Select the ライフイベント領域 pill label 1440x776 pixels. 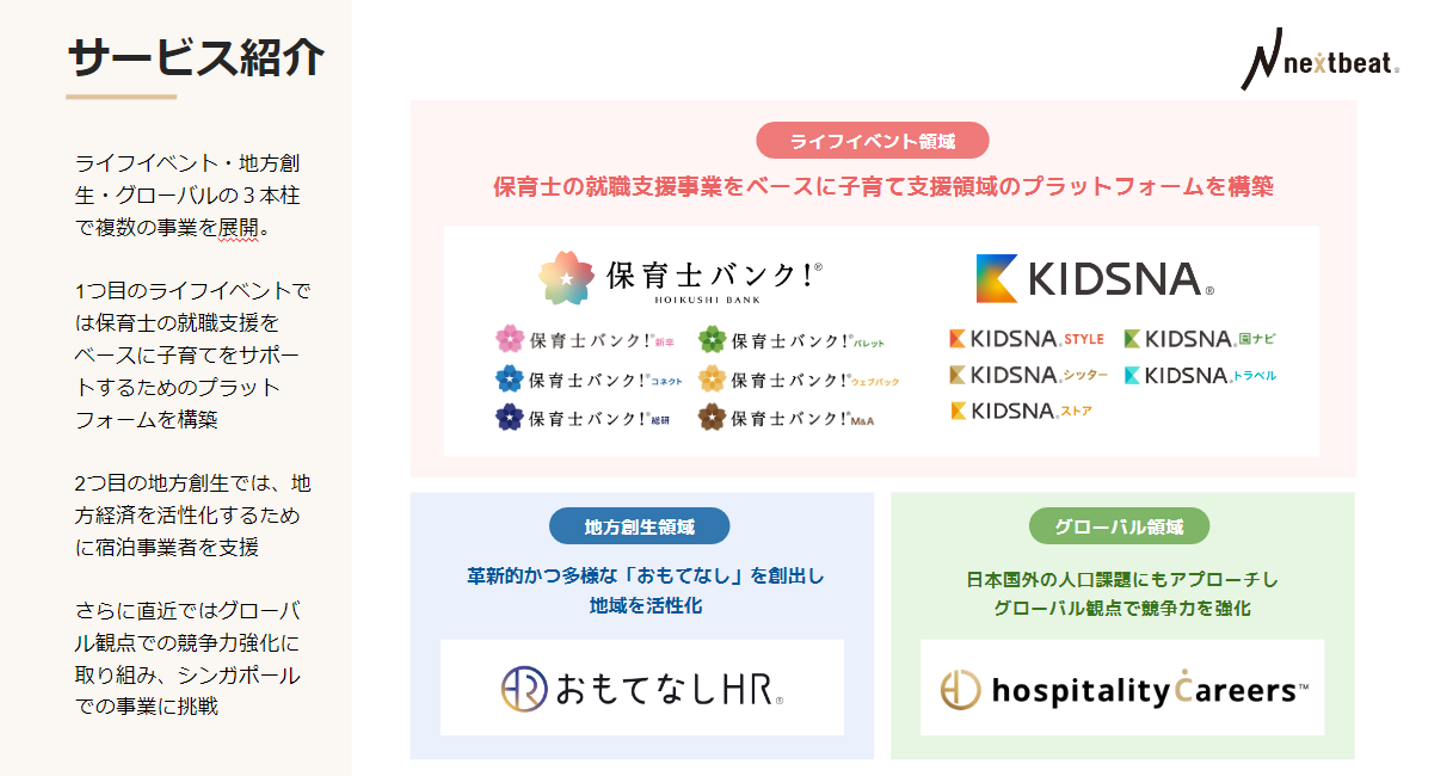coord(872,141)
